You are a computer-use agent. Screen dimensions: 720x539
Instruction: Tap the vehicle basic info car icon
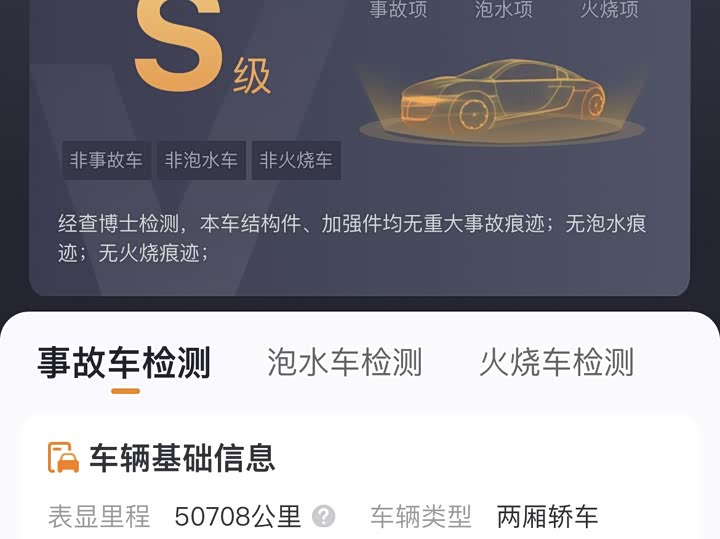(63, 457)
